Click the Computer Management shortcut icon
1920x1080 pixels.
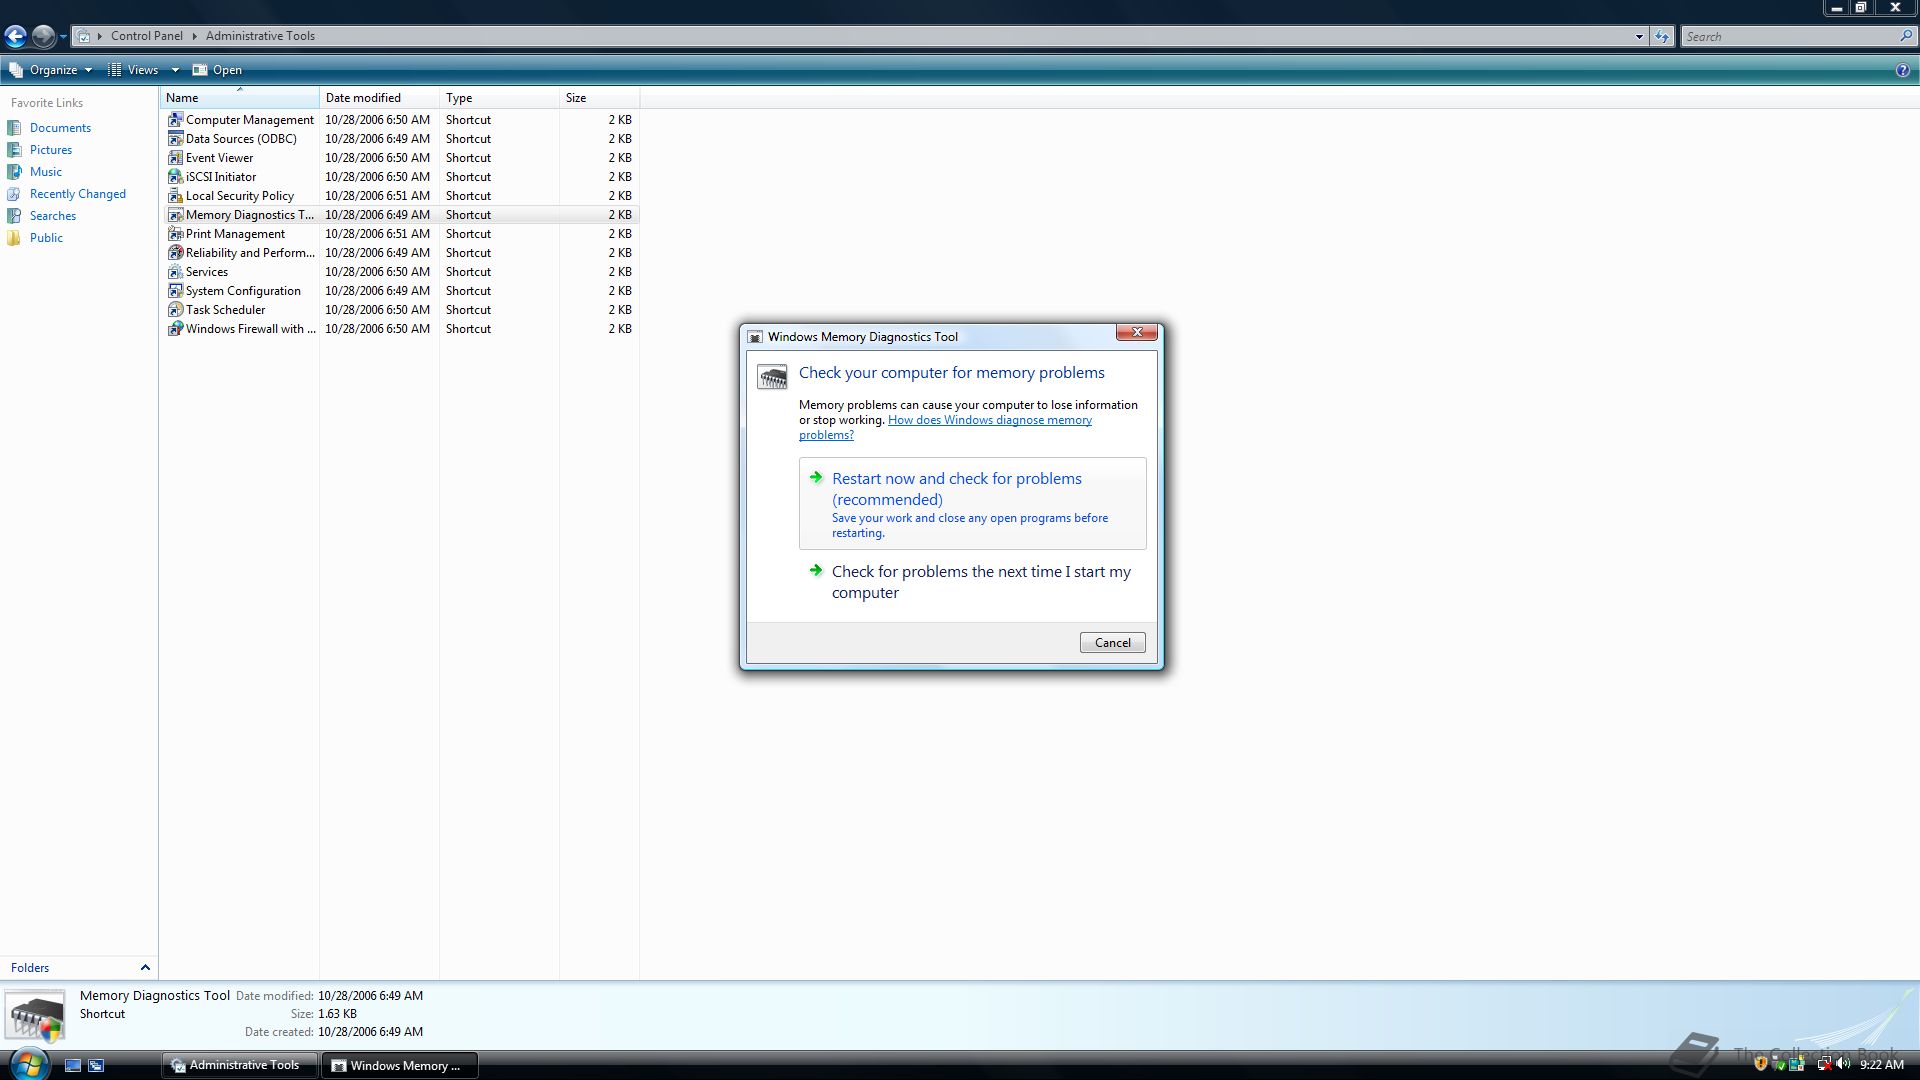click(175, 119)
